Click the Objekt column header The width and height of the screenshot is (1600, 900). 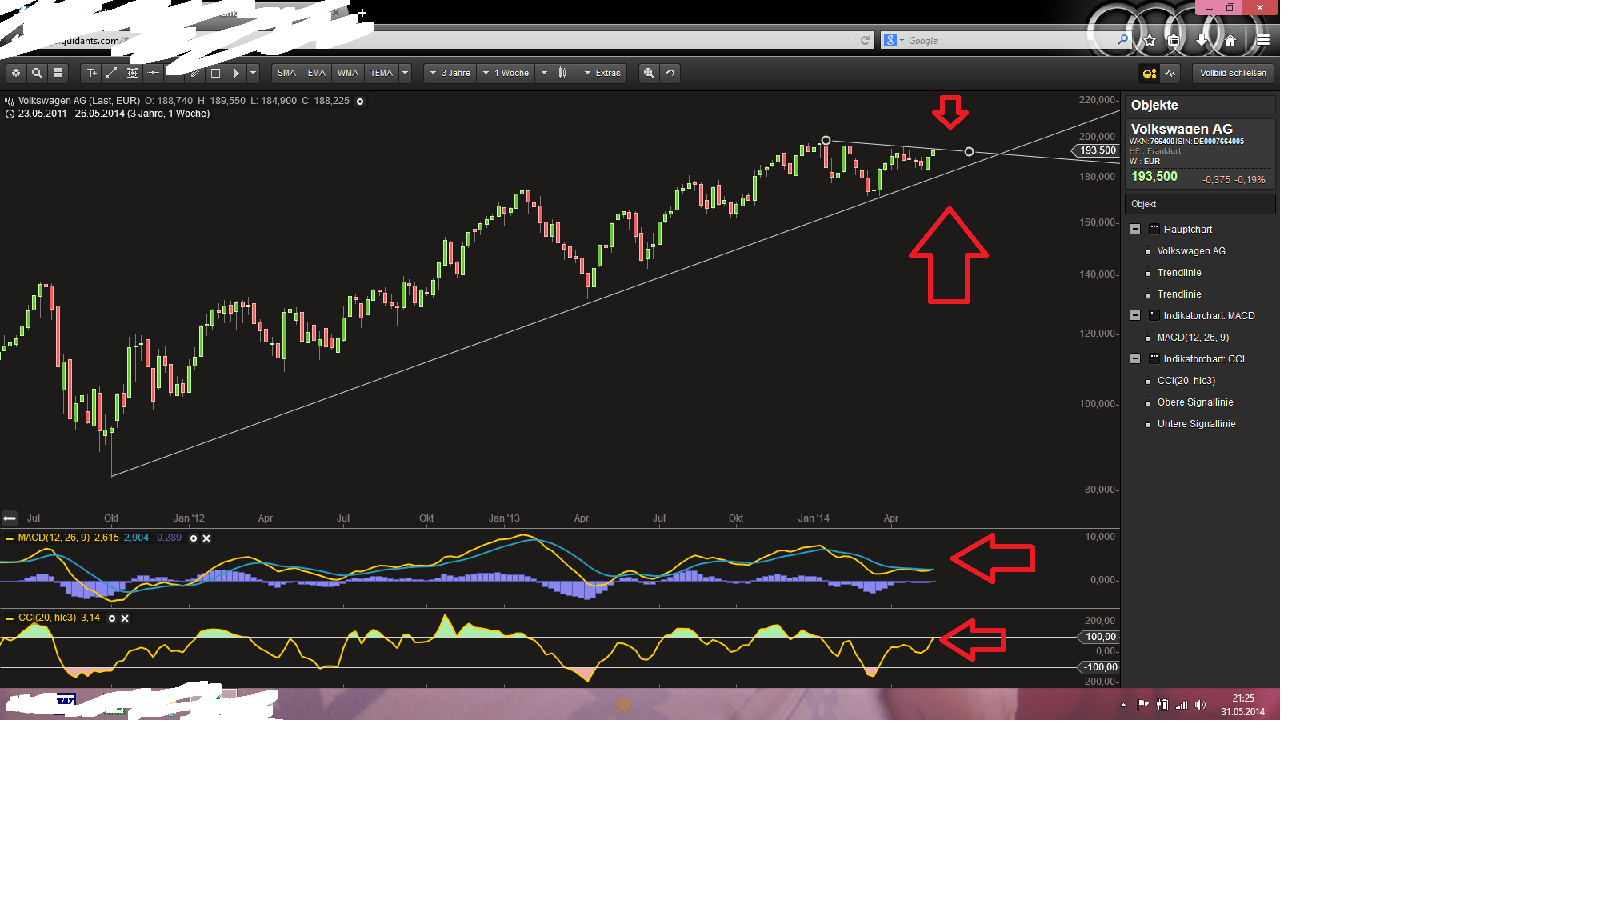click(x=1199, y=204)
